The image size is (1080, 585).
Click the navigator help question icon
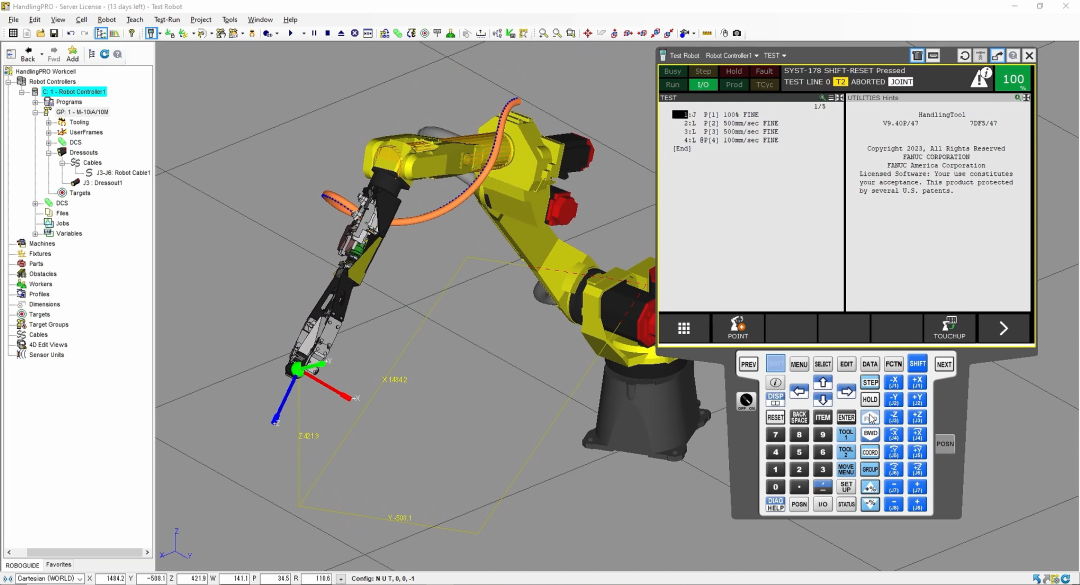118,54
